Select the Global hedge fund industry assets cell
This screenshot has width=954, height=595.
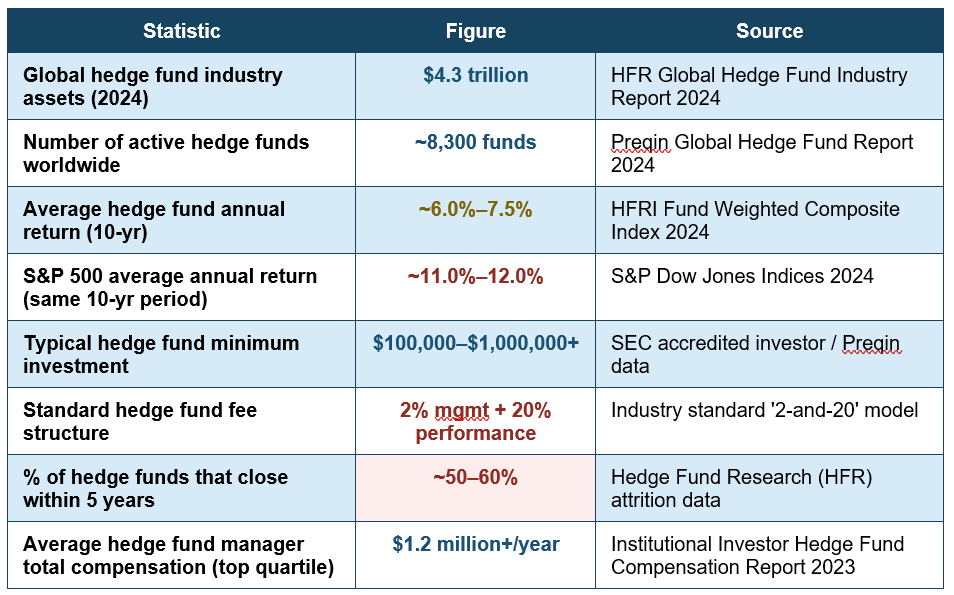click(181, 86)
